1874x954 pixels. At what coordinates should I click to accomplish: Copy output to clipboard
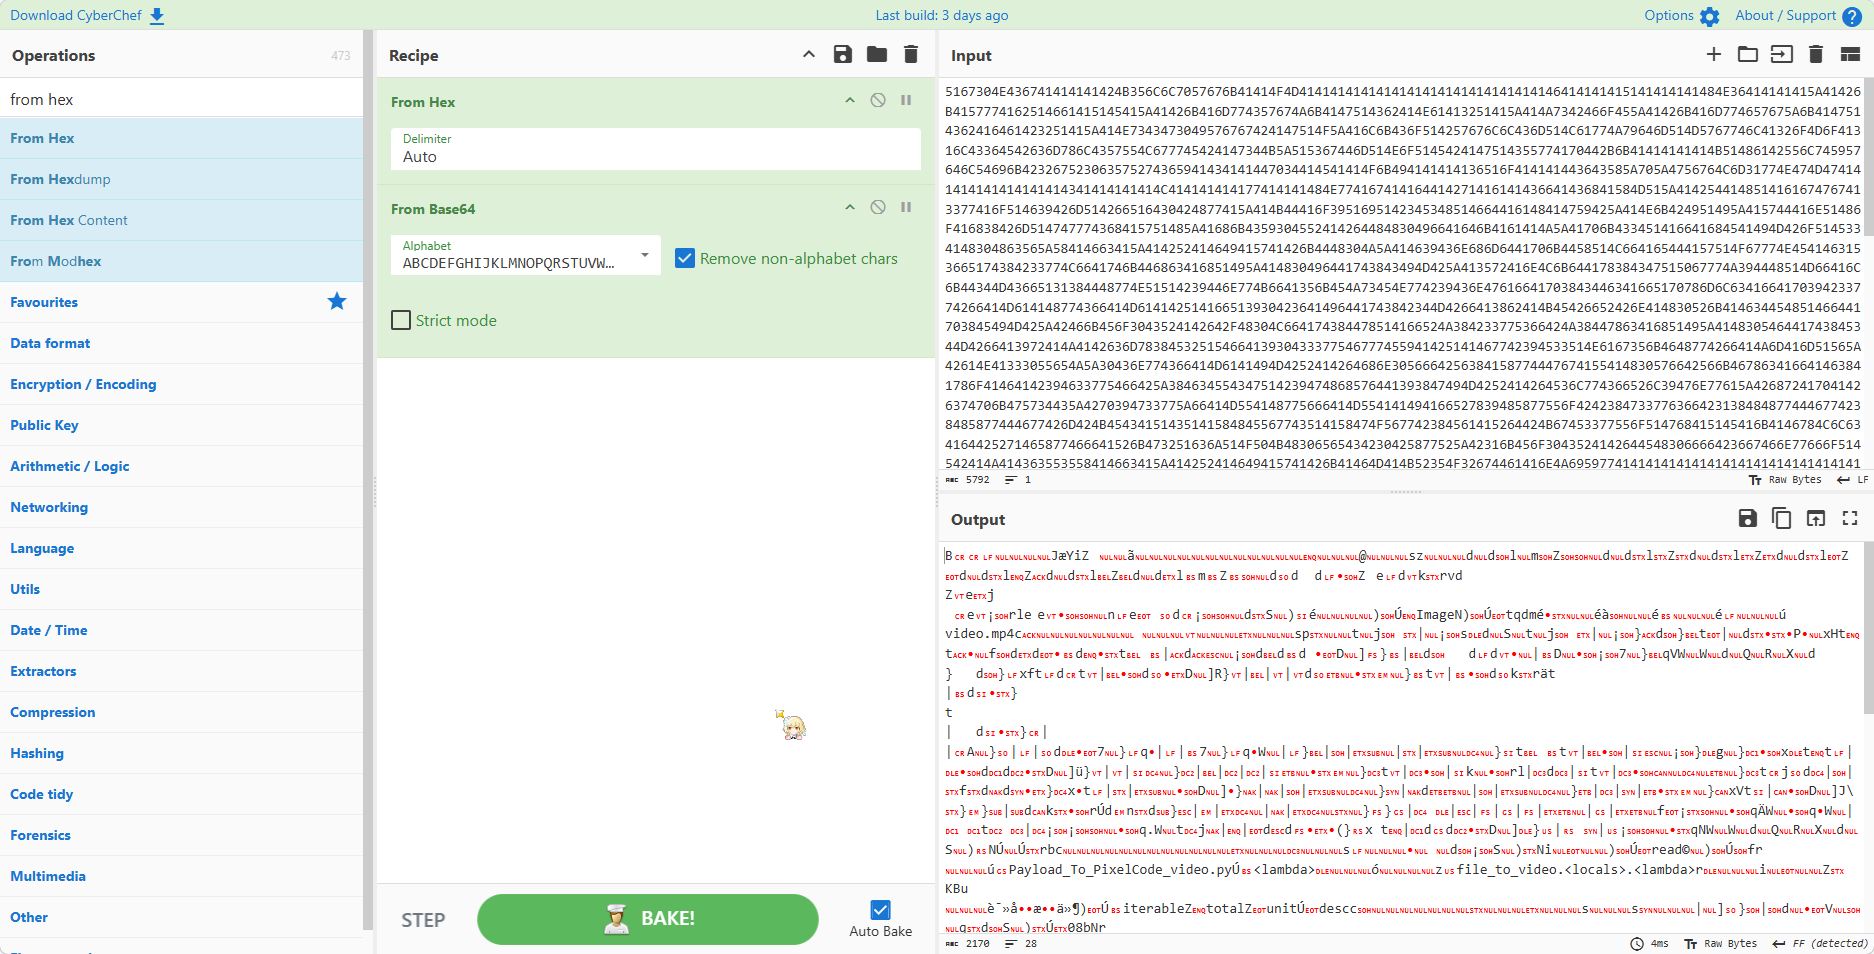click(x=1781, y=518)
